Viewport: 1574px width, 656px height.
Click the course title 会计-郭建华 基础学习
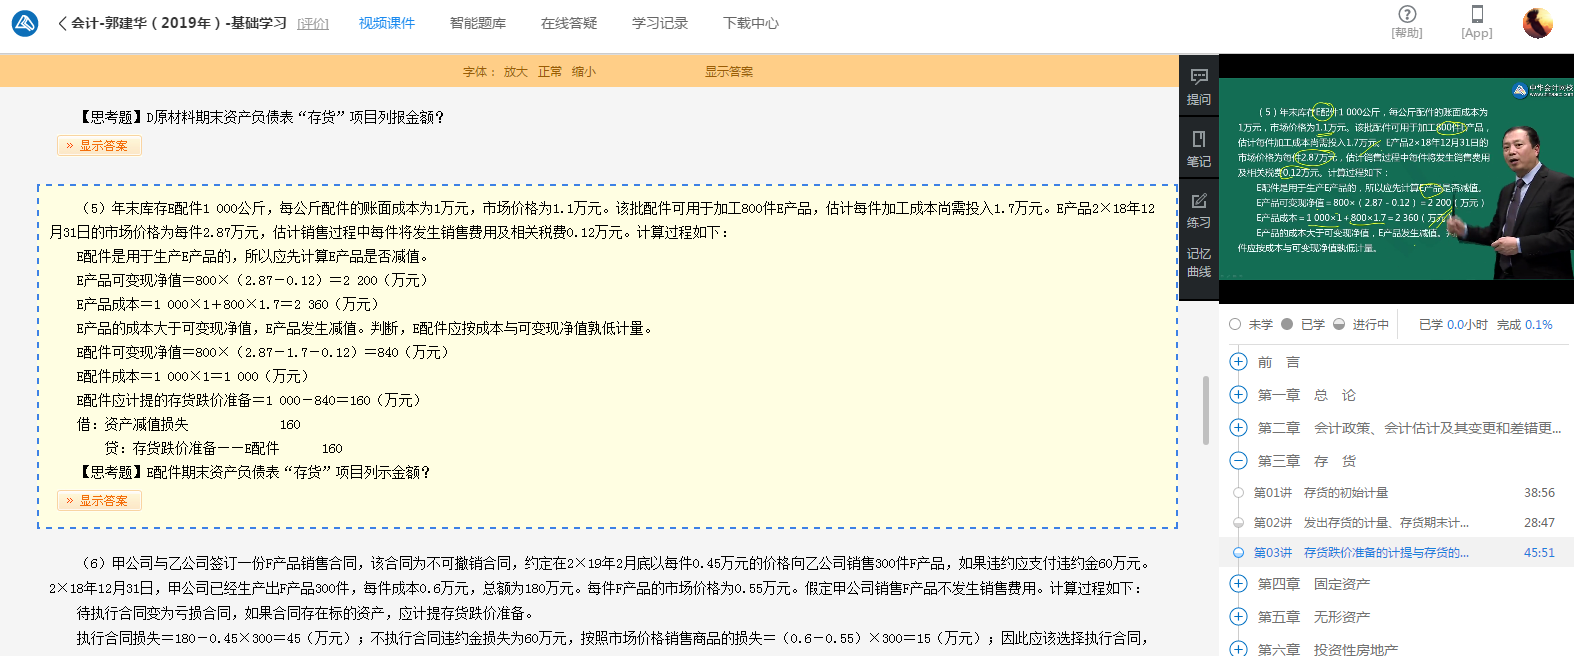coord(179,23)
